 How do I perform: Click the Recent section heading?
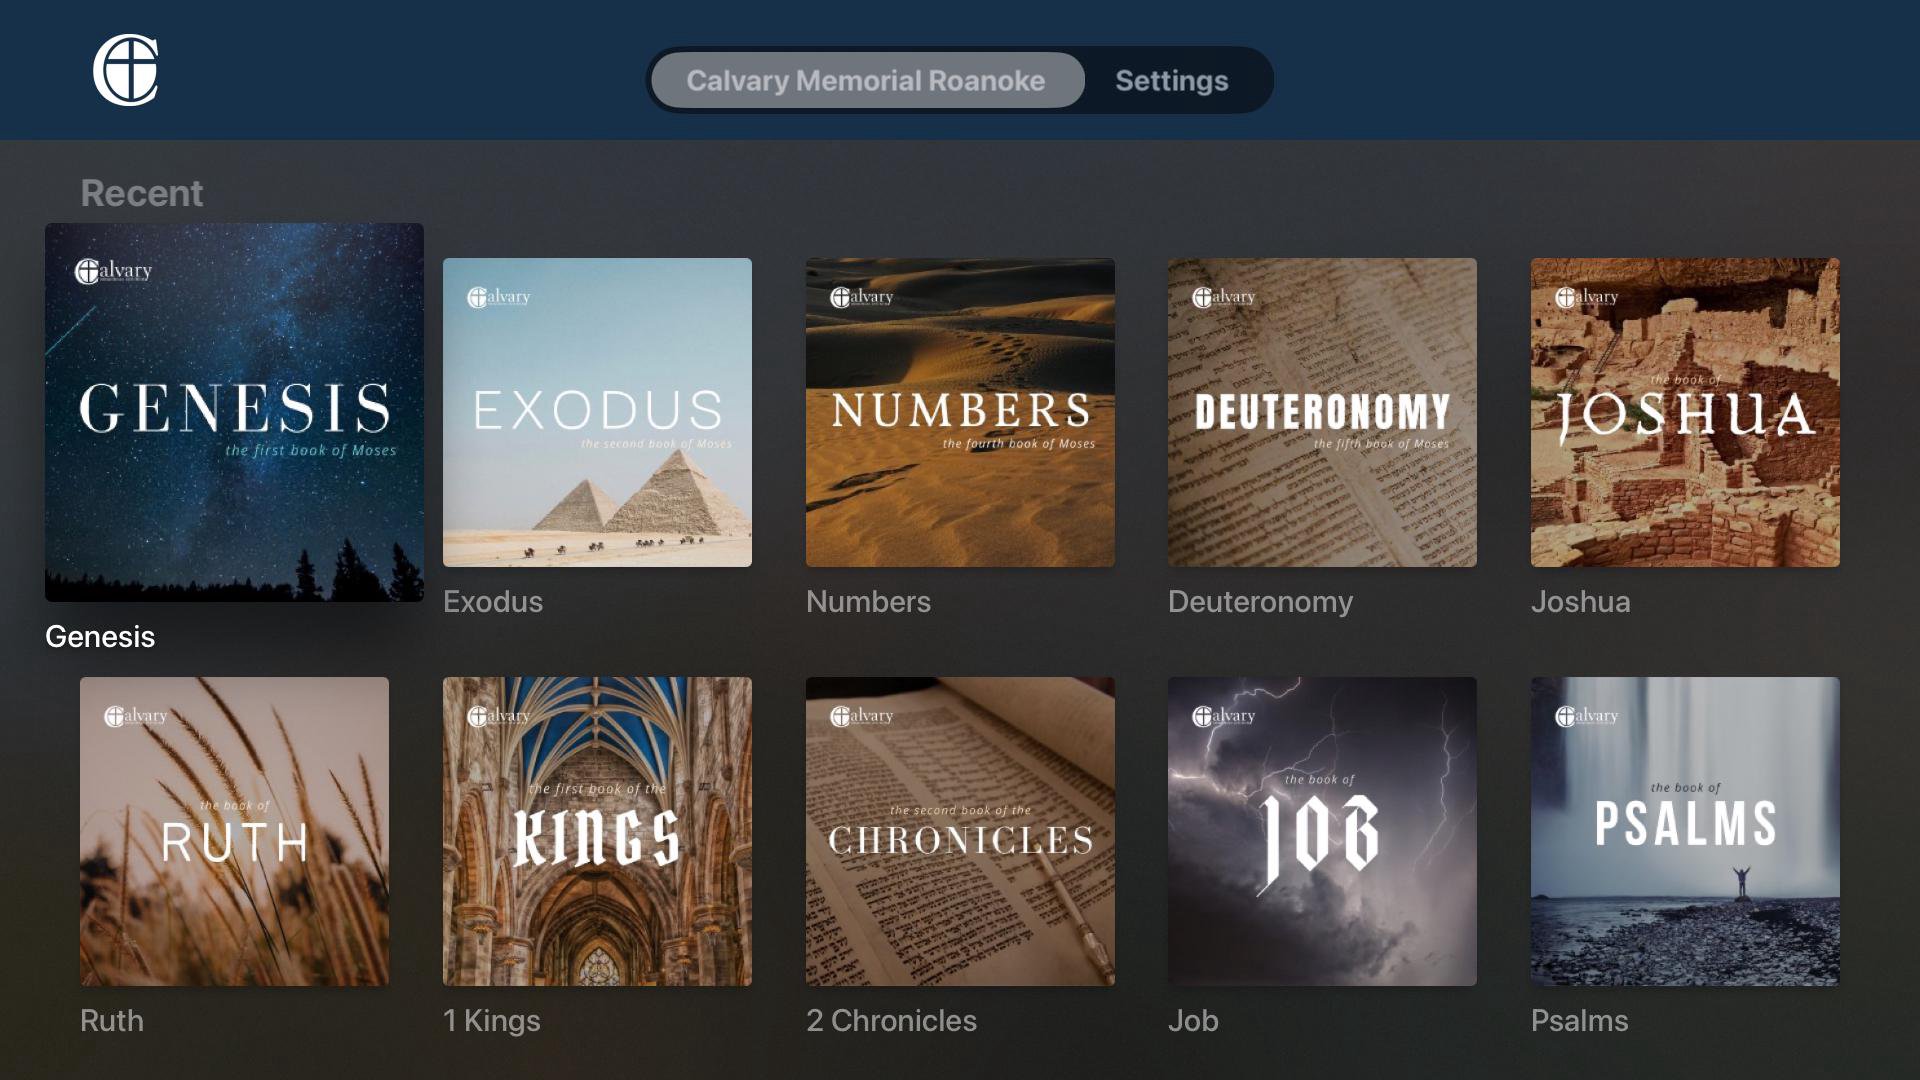coord(141,193)
